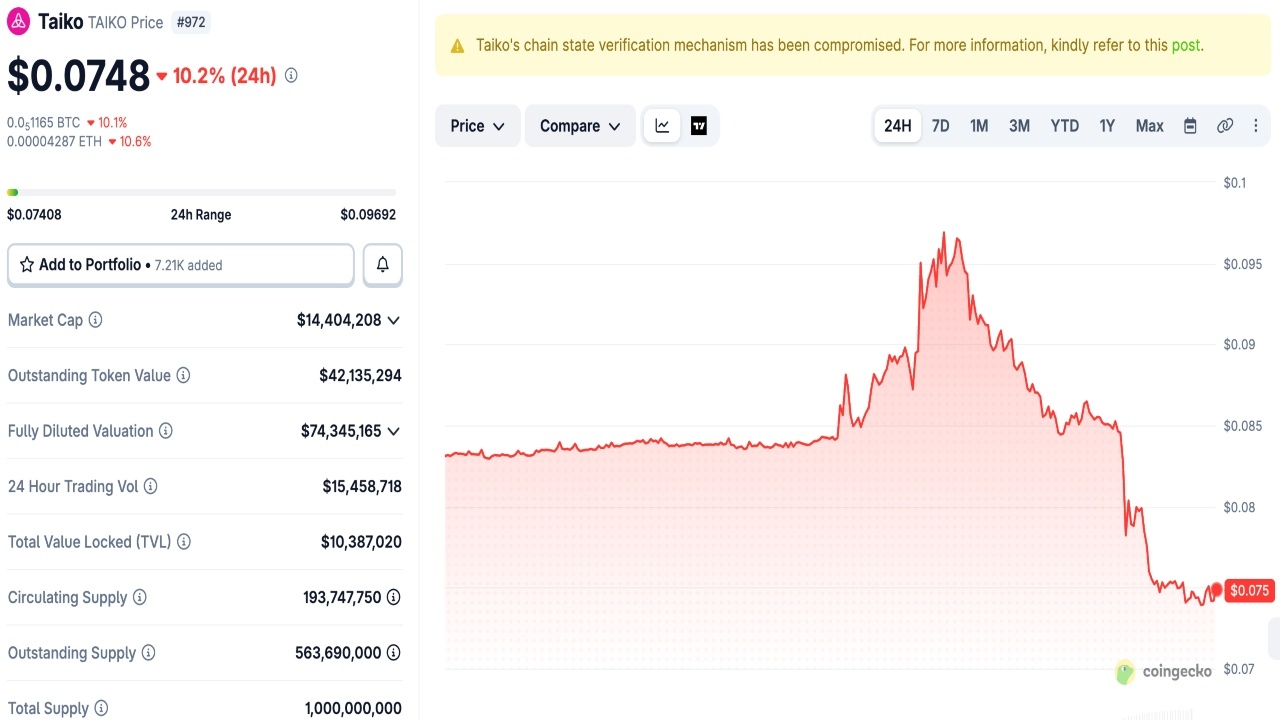Click the $0.09692 range high value
The width and height of the screenshot is (1280, 720).
pos(368,214)
